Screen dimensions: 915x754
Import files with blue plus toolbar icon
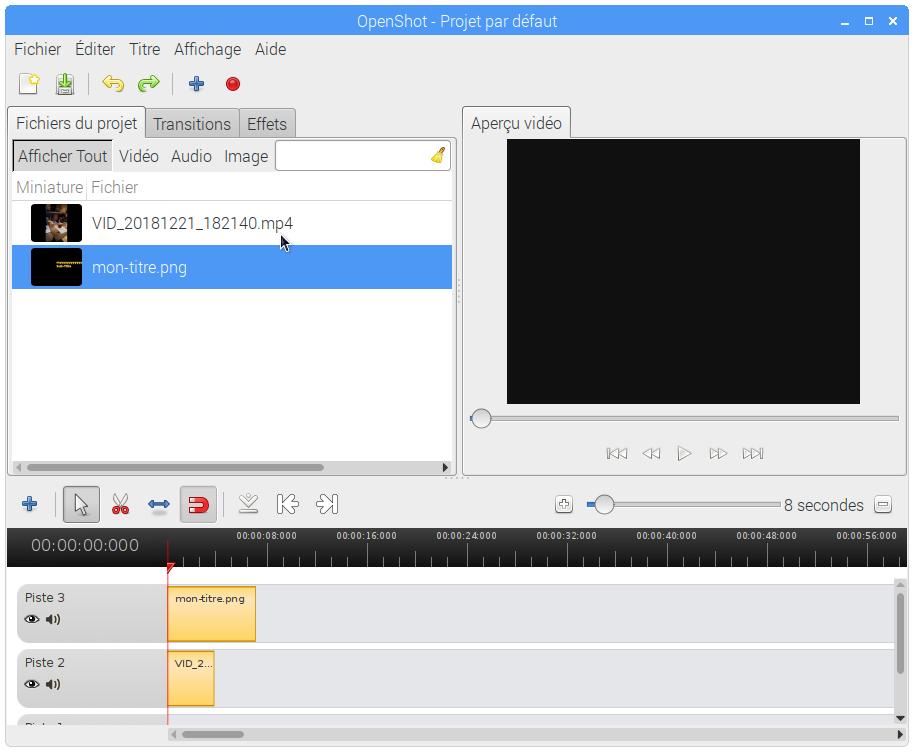[x=197, y=84]
